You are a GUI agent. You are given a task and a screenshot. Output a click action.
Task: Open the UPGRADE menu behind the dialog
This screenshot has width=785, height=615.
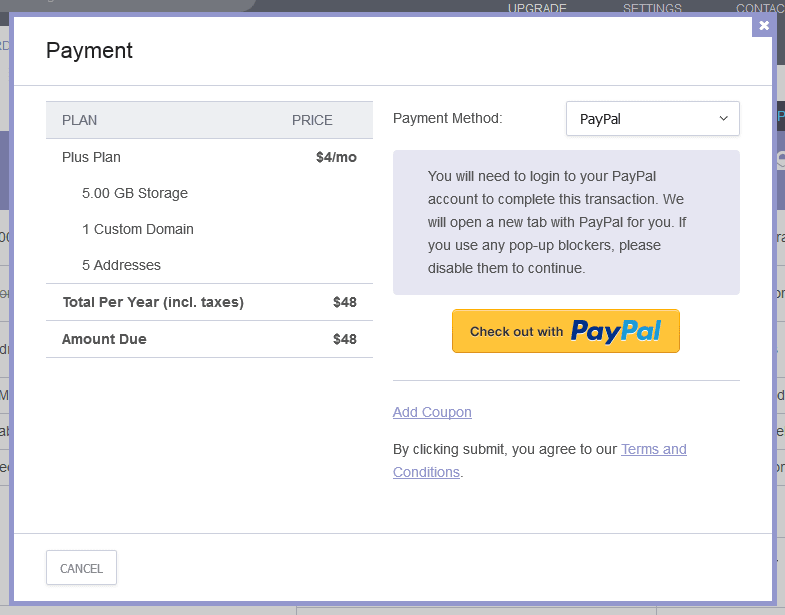click(537, 8)
